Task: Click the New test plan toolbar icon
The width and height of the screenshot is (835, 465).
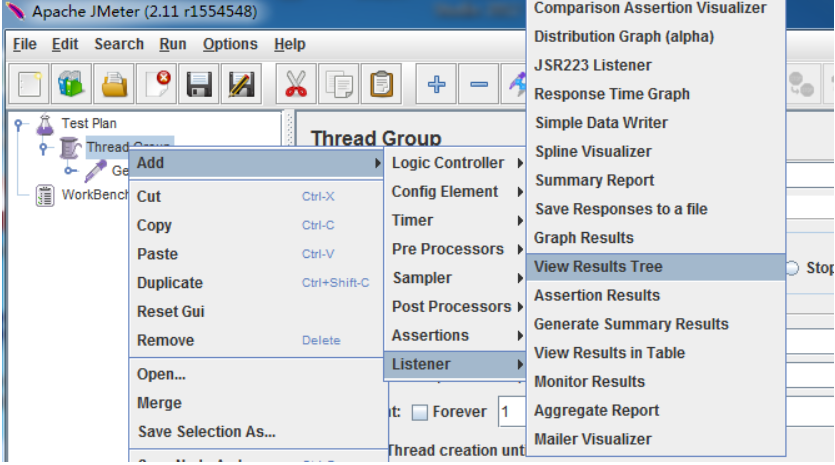Action: tap(30, 84)
